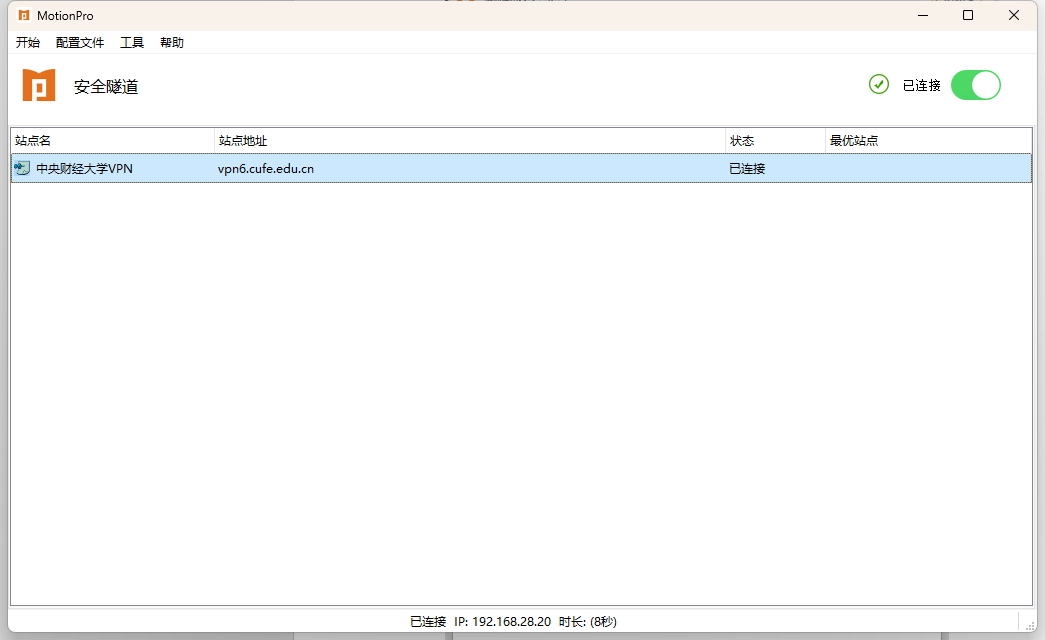Select the 中央财经大学VPN site name

coord(84,168)
